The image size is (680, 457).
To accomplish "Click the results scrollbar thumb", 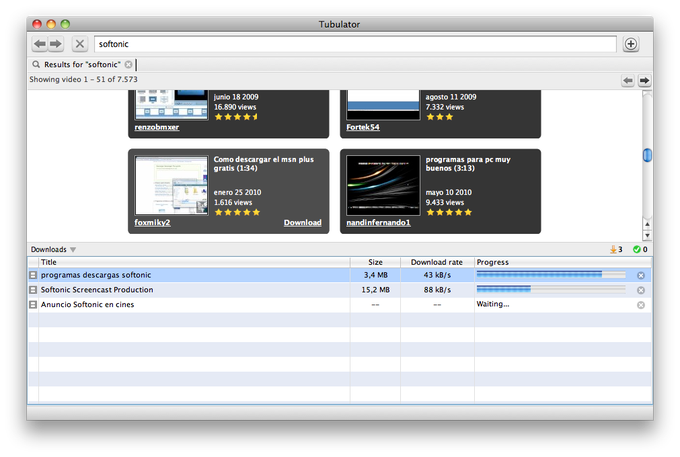I will (x=647, y=155).
